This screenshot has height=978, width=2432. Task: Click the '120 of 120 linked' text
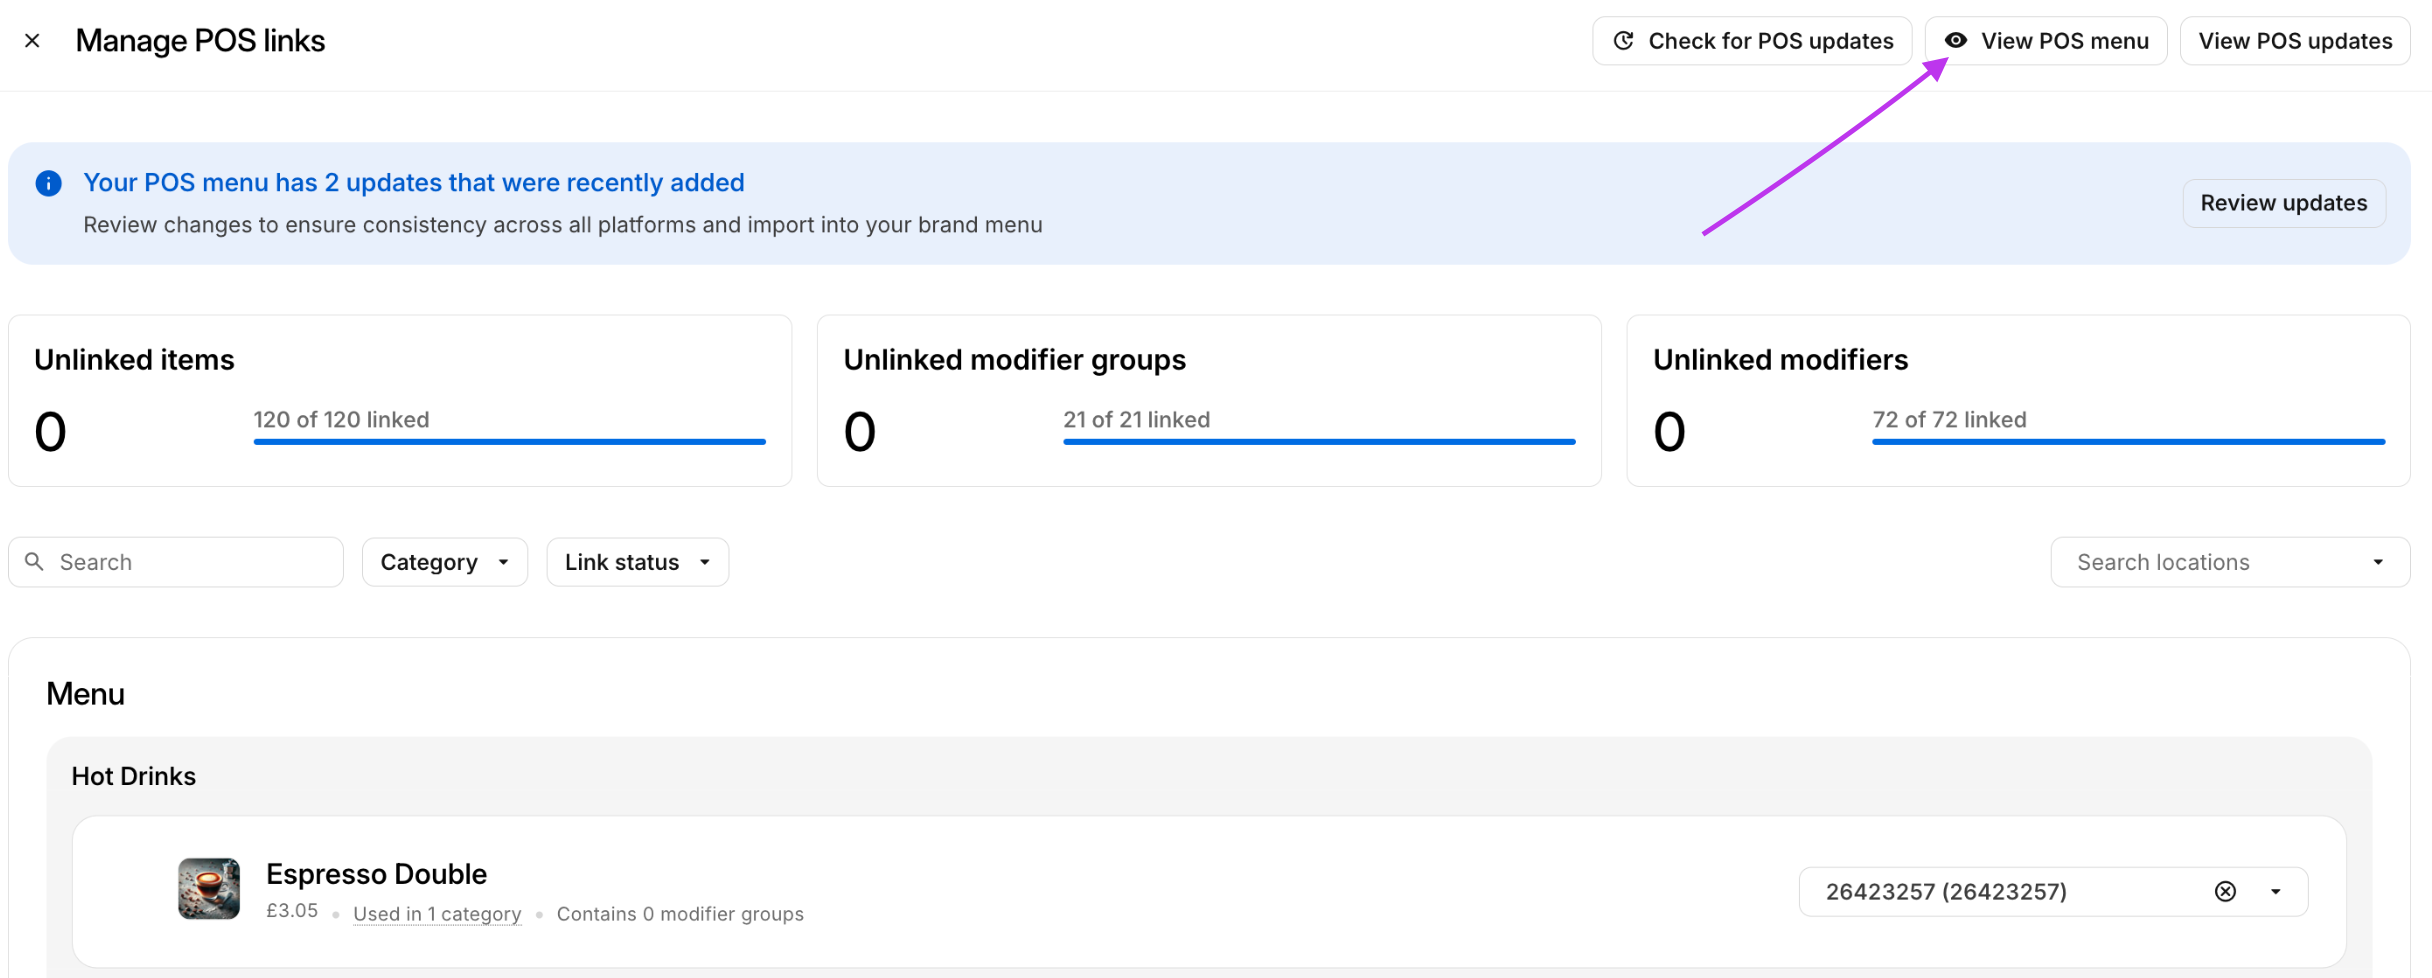click(341, 420)
